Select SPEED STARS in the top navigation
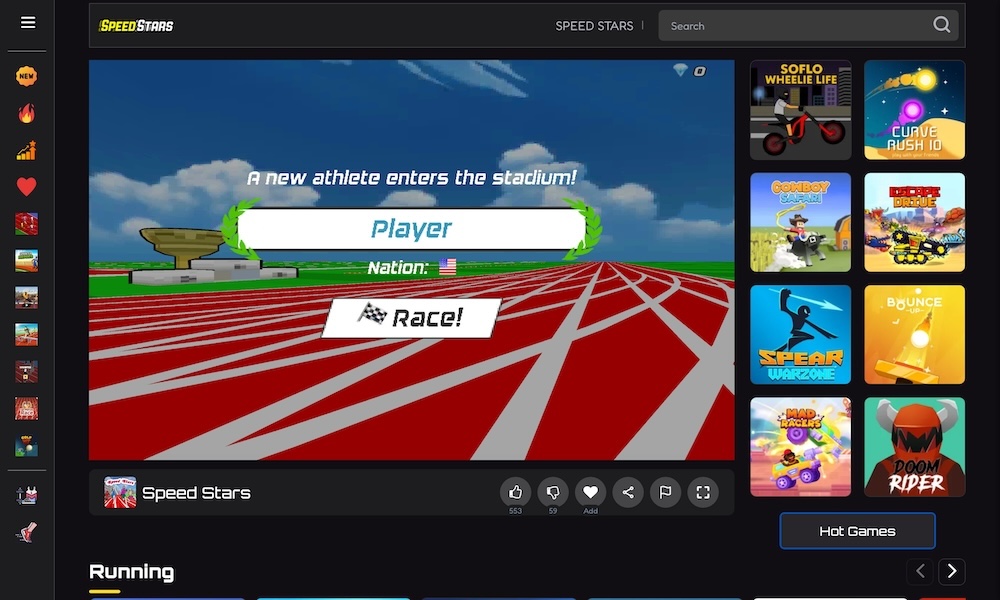This screenshot has height=600, width=1000. click(595, 26)
